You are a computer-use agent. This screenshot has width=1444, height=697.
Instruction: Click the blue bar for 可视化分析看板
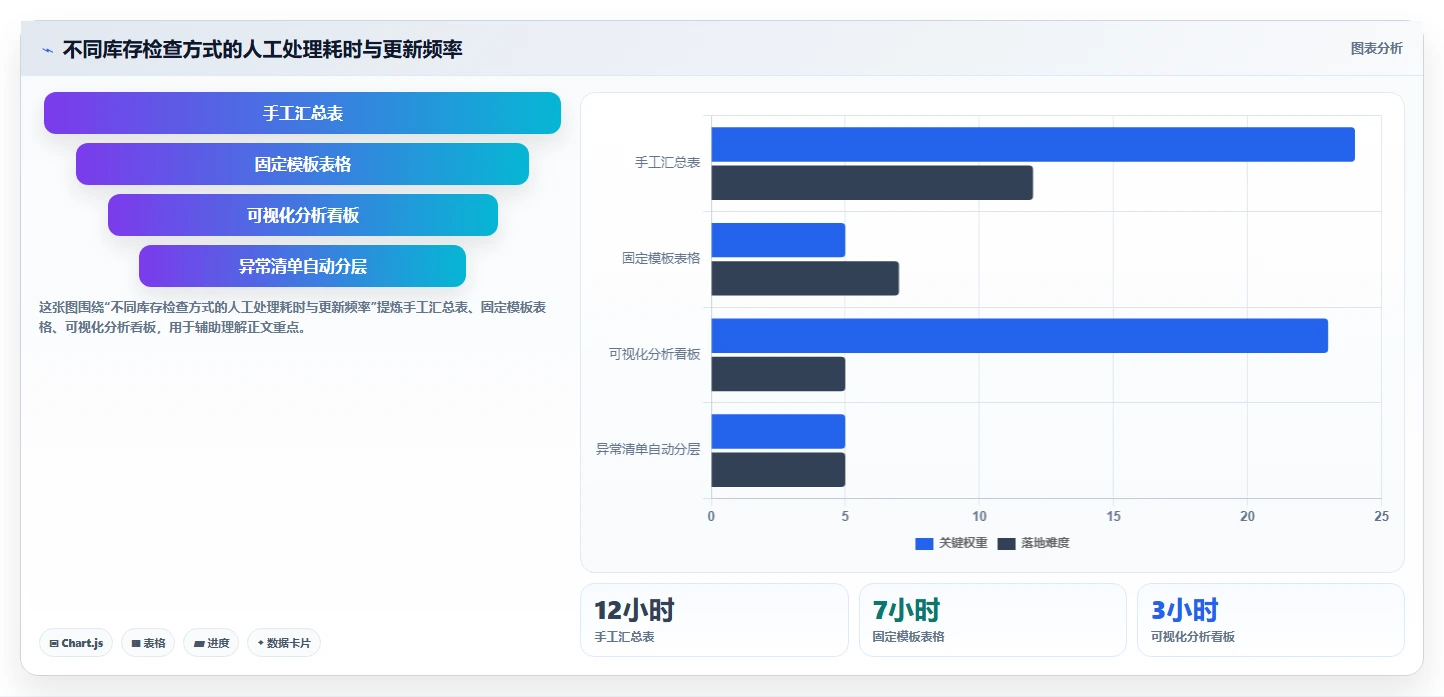[x=1019, y=336]
